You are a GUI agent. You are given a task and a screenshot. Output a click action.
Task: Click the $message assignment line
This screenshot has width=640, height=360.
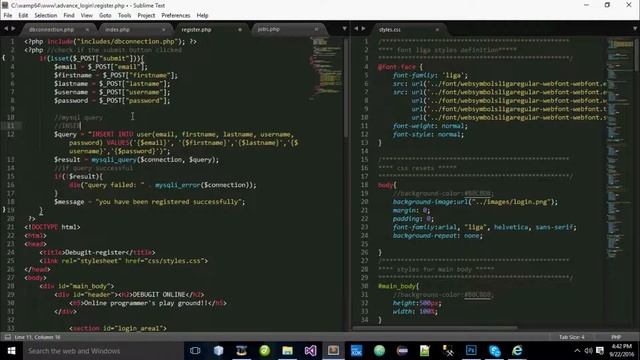(x=149, y=202)
